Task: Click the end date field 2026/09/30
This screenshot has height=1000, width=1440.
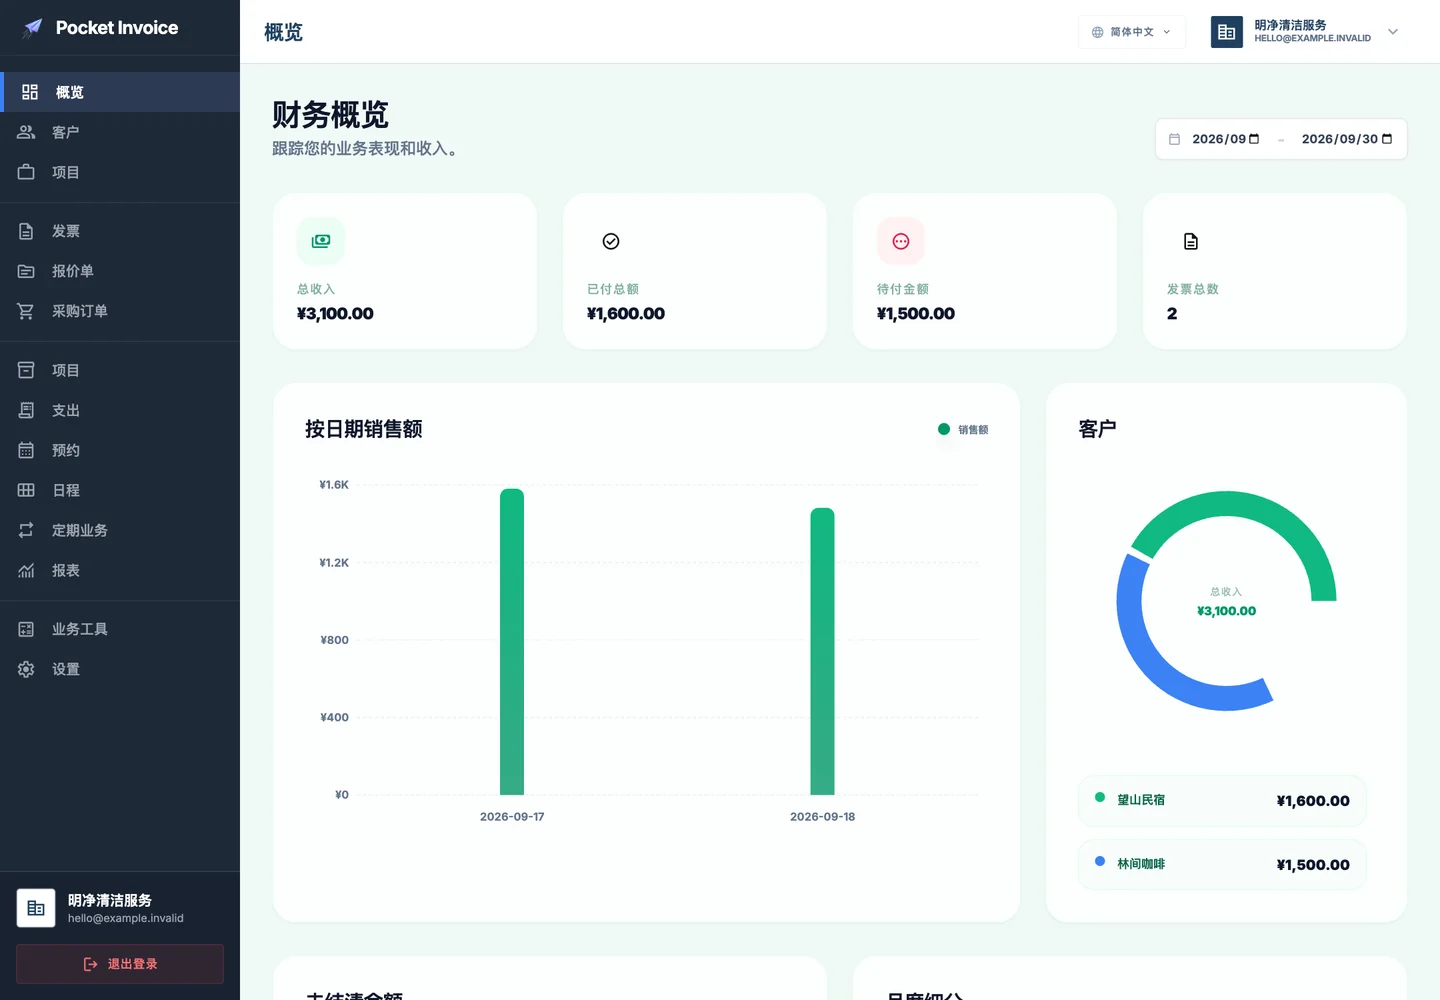Action: tap(1347, 139)
